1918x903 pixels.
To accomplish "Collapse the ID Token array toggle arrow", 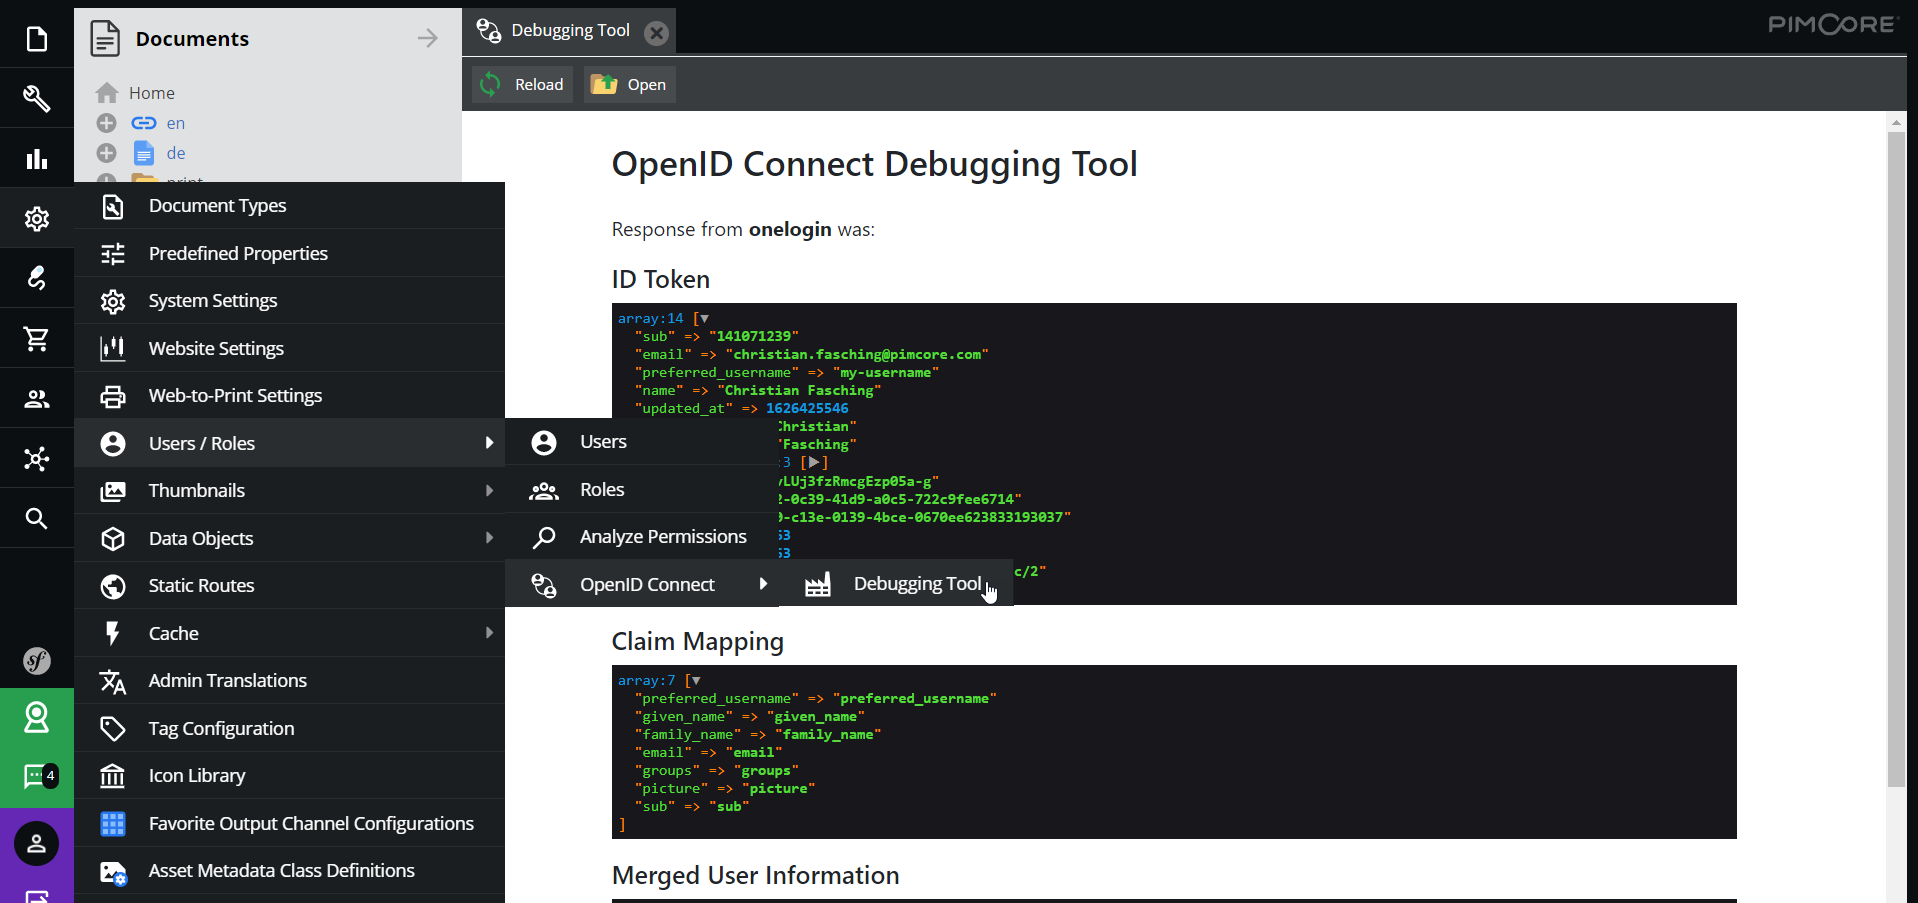I will [704, 319].
